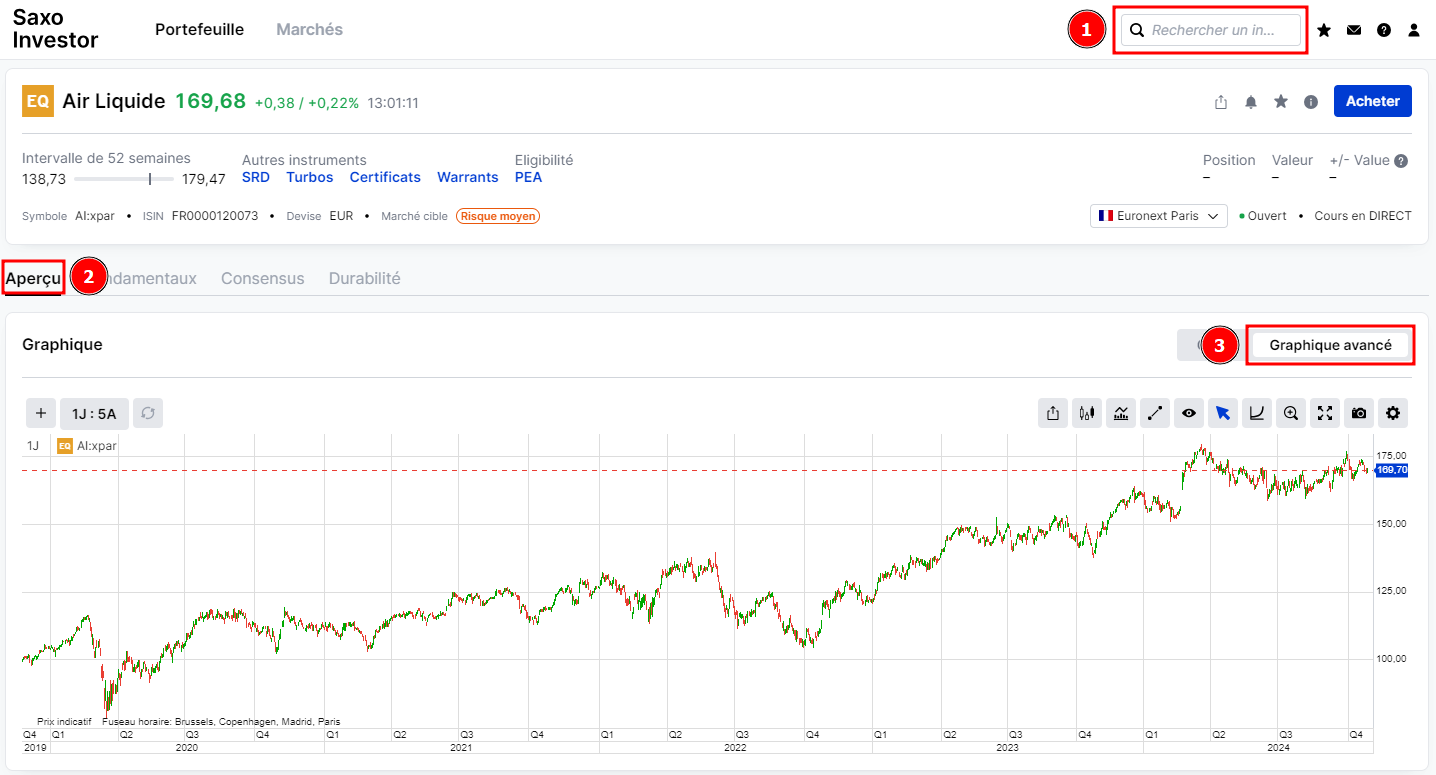Select the blue cursor pointer tool
The height and width of the screenshot is (775, 1436).
point(1223,413)
